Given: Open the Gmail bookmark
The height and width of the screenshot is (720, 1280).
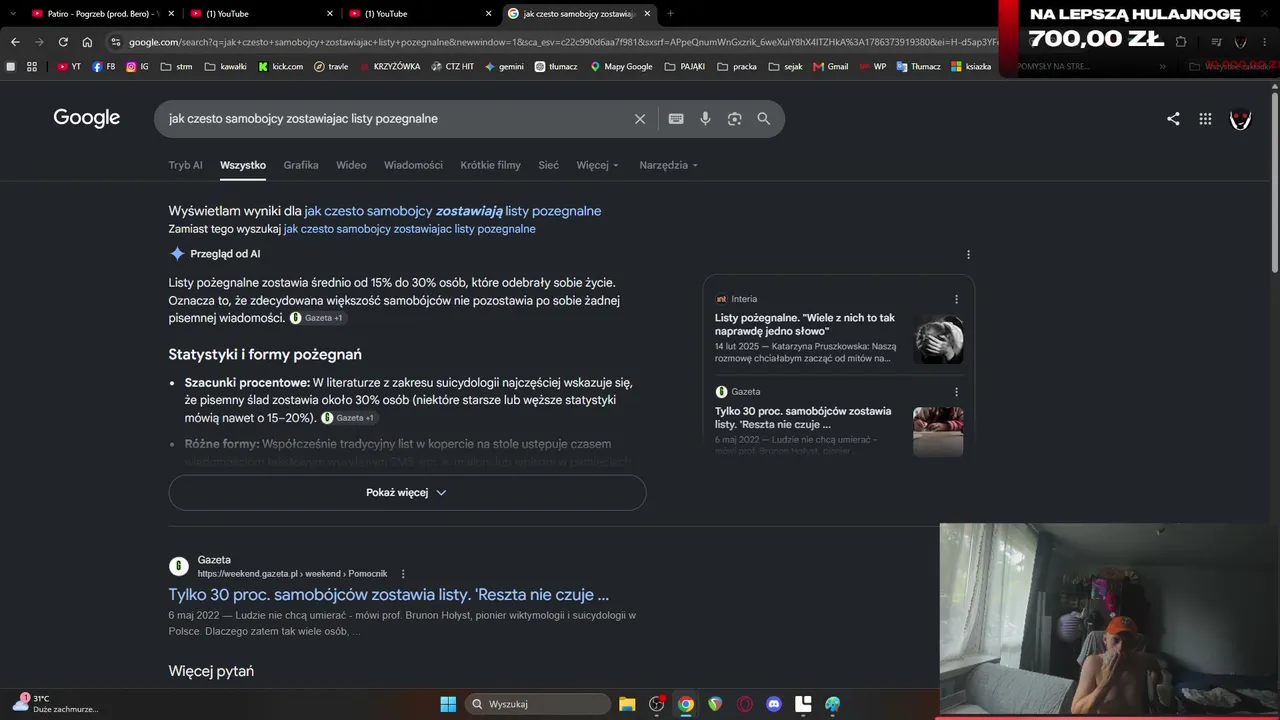Looking at the screenshot, I should click(x=831, y=67).
